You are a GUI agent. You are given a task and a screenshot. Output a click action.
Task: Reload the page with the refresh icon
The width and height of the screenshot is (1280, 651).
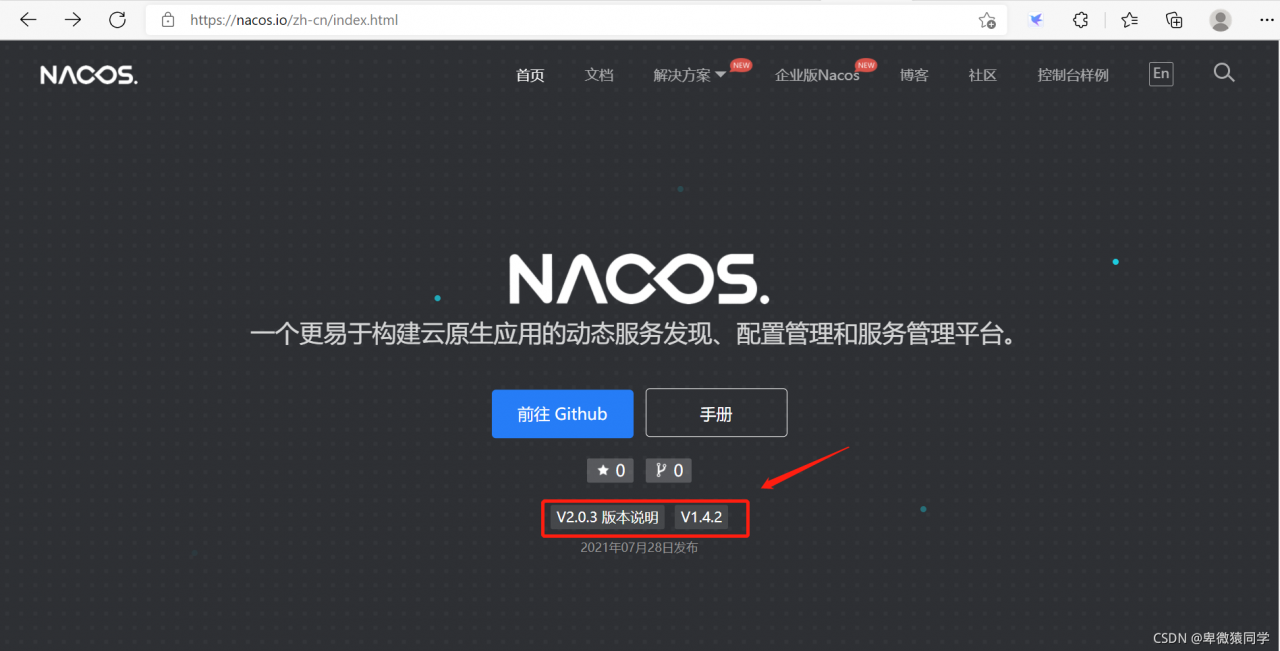point(117,20)
